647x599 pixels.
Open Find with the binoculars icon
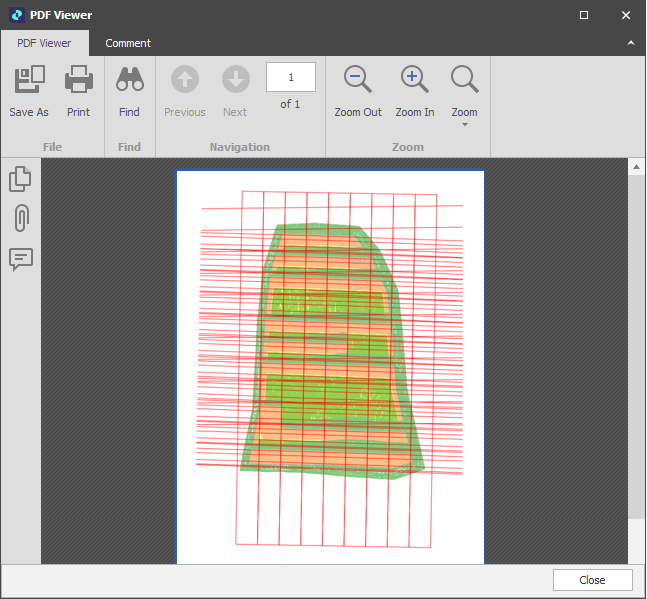pos(130,80)
